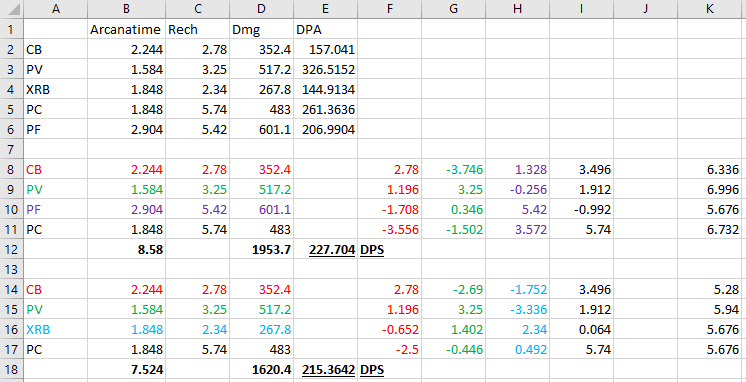
Task: Select column C header
Action: point(197,10)
